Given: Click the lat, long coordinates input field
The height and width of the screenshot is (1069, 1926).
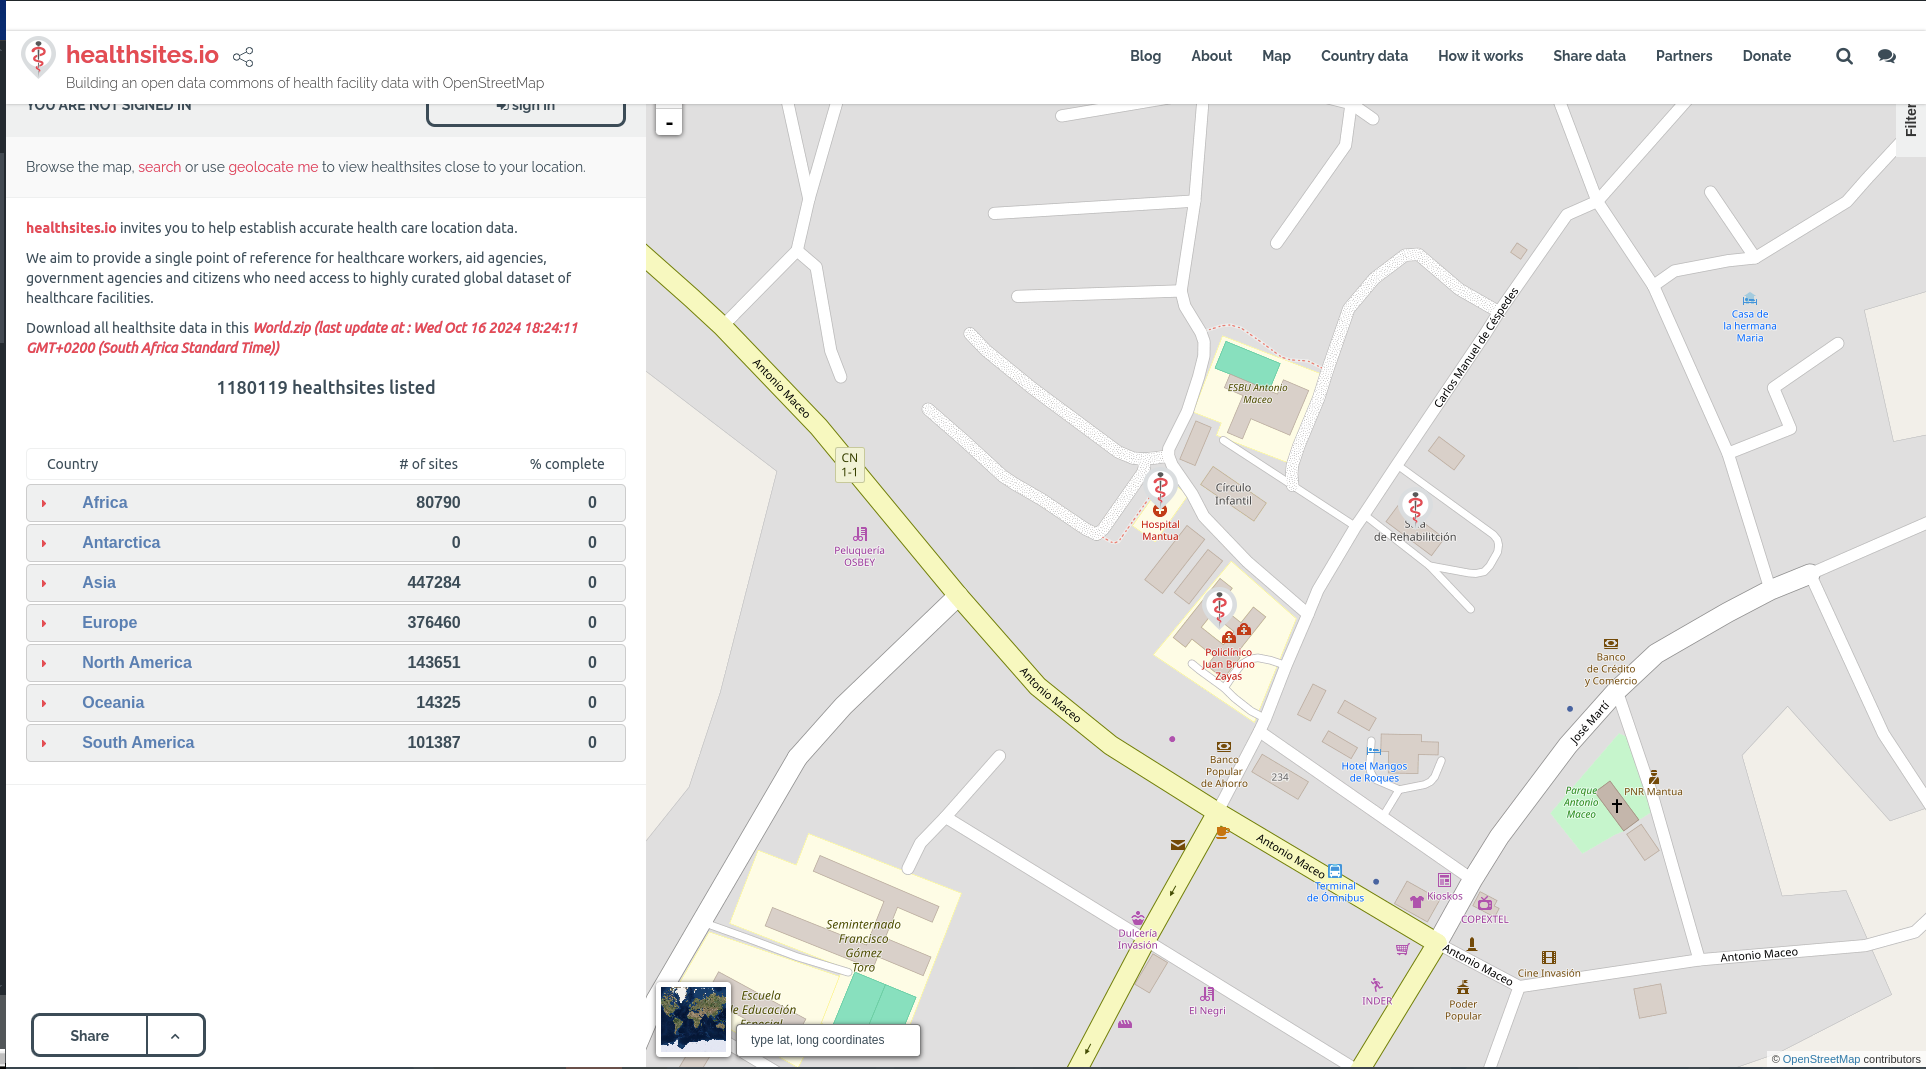Looking at the screenshot, I should point(828,1040).
